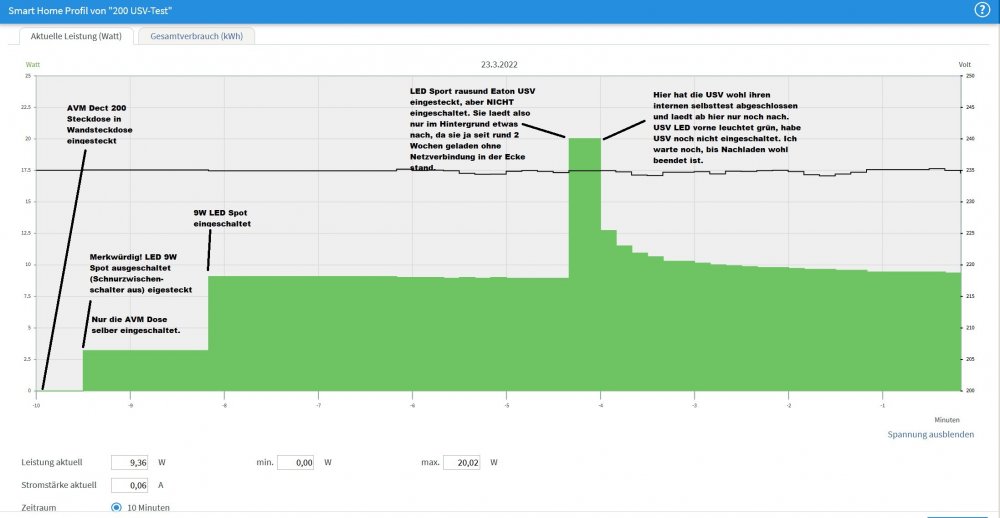Click the -4 tick on the minutes axis

point(600,405)
